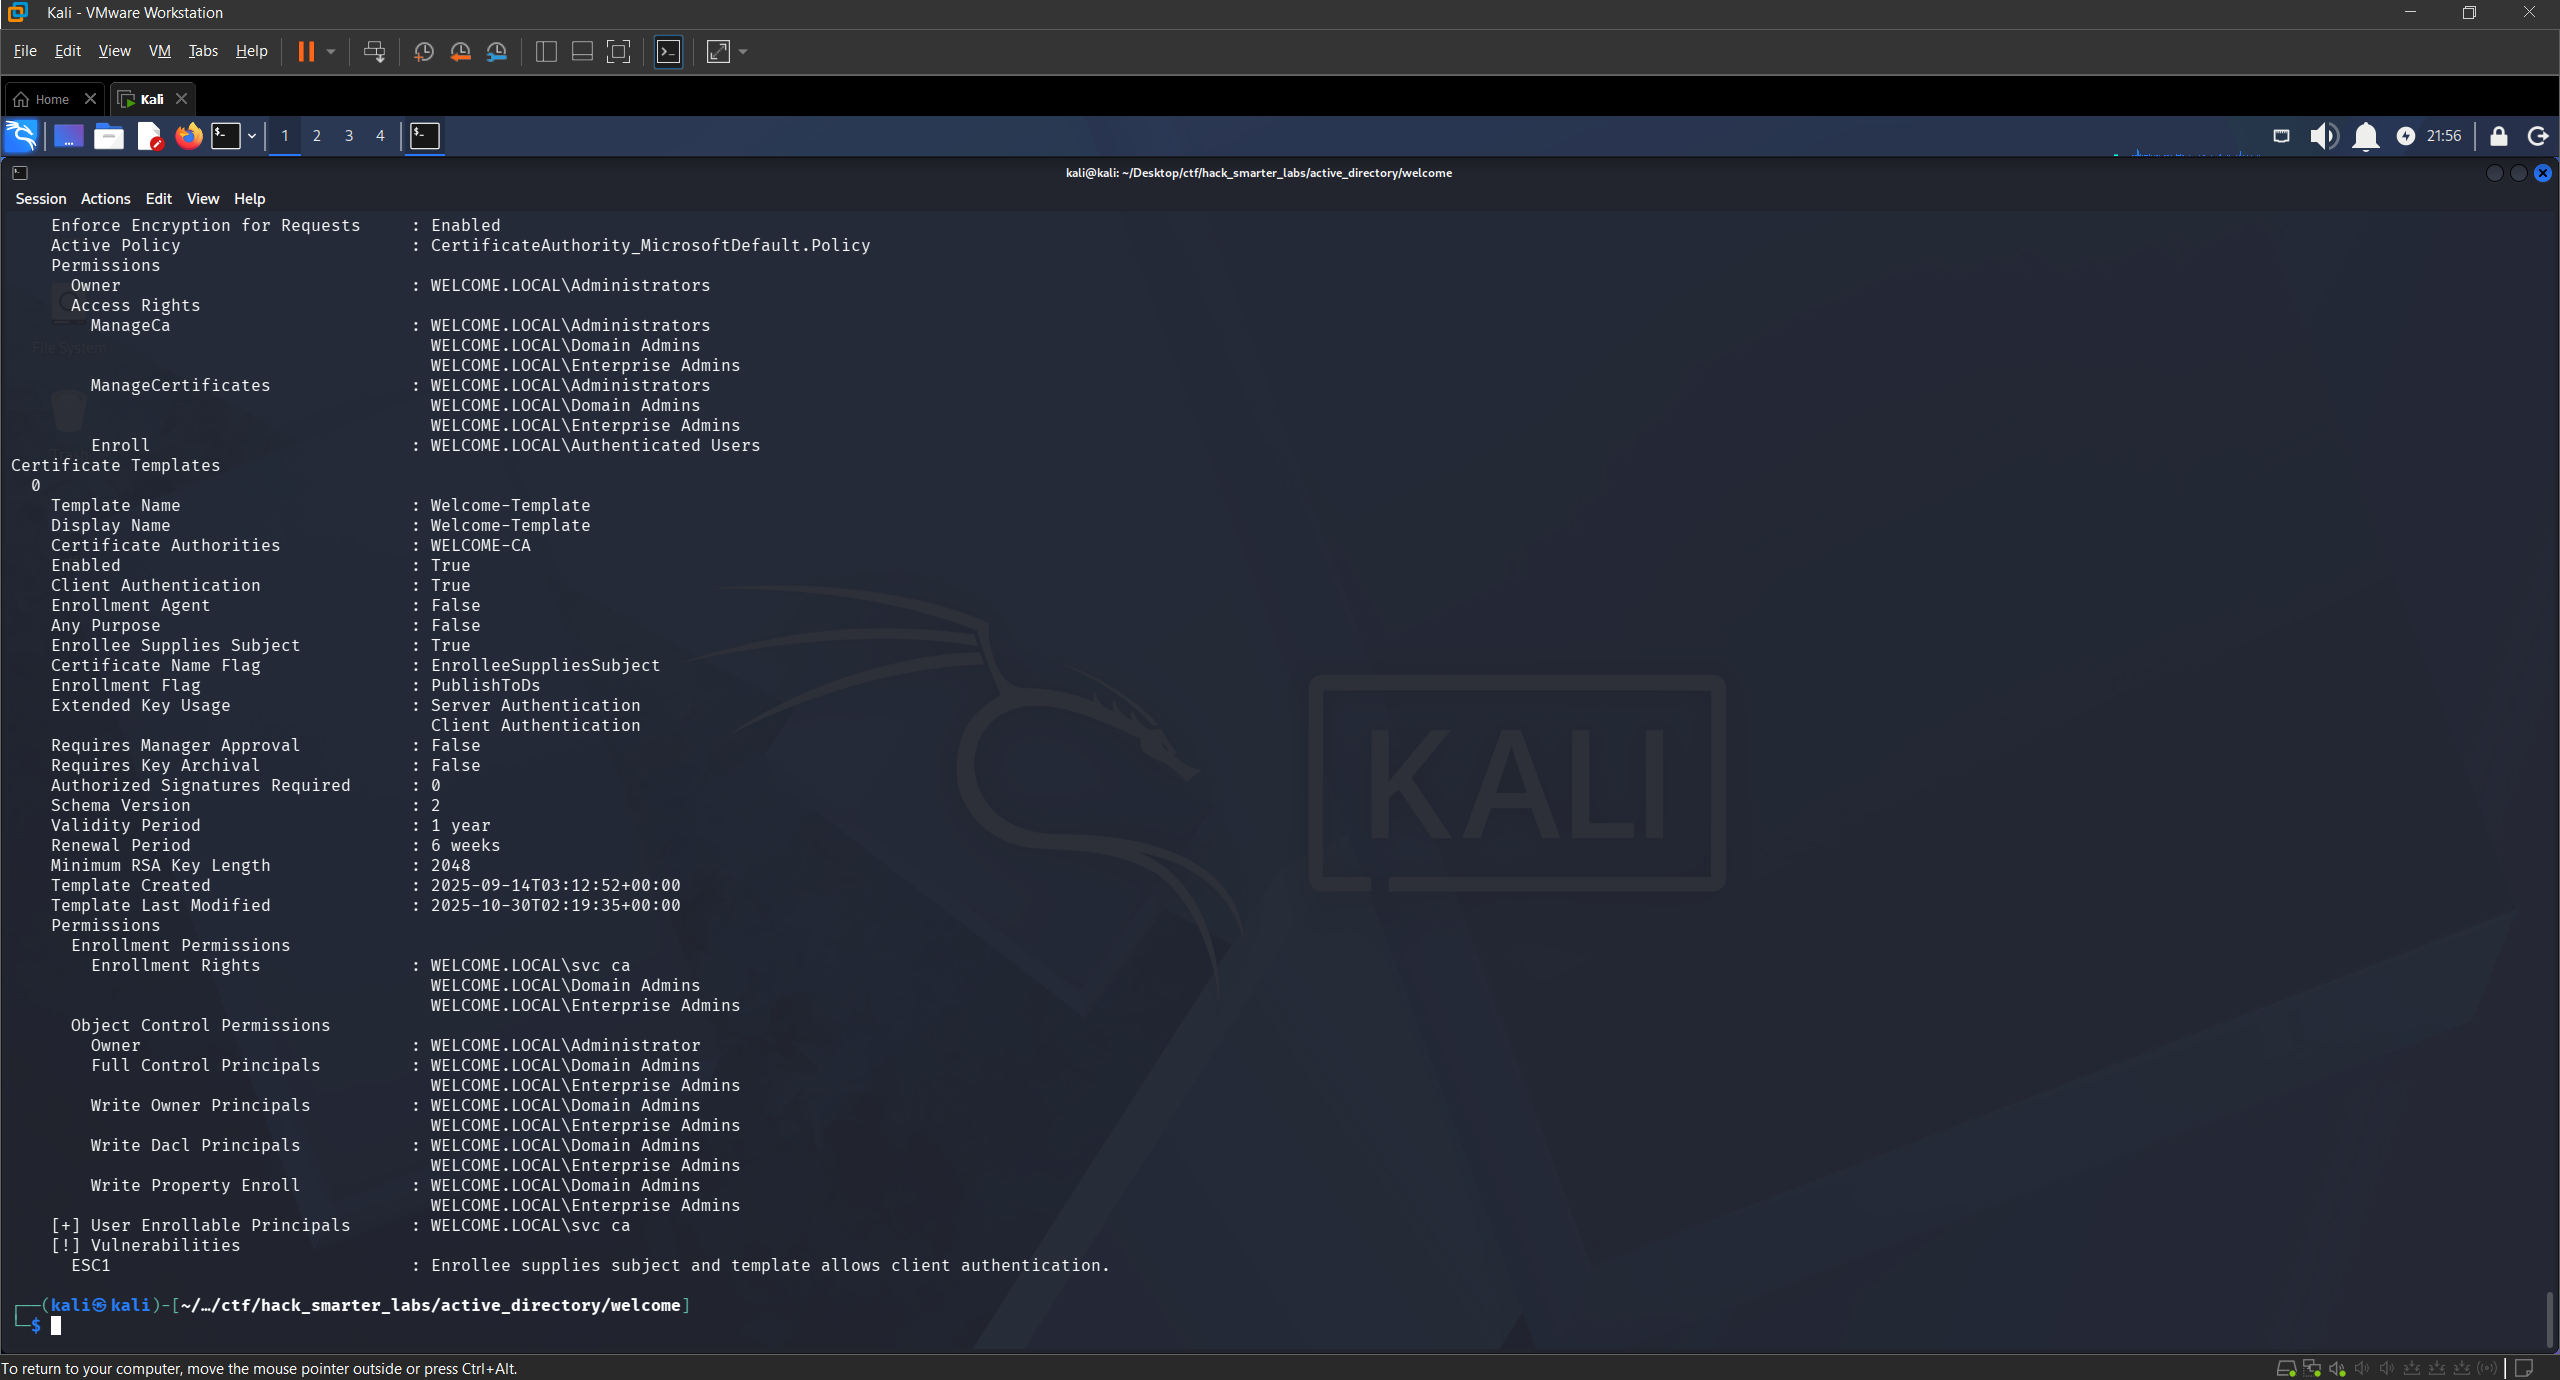Open the power manager indicator
Screen dimensions: 2560x1380
tap(2406, 136)
